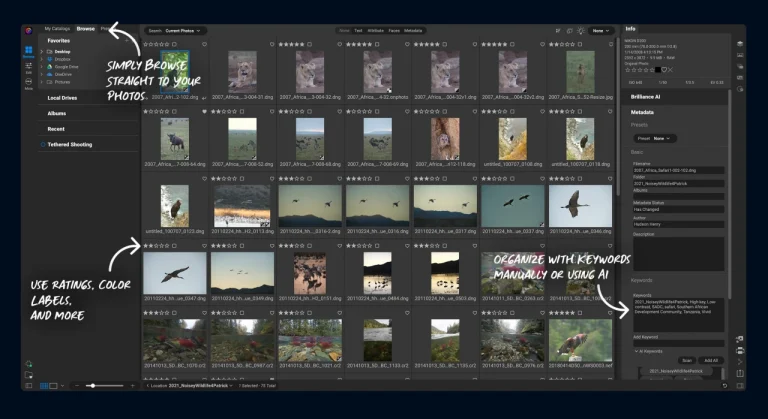Open the layers stack icon in right strip
This screenshot has width=768, height=419.
click(x=740, y=44)
